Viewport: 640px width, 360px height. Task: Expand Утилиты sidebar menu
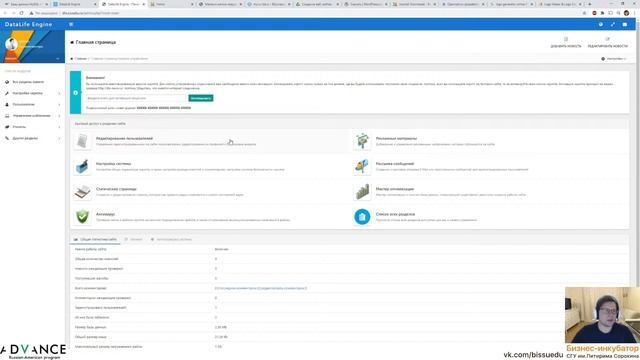point(32,127)
